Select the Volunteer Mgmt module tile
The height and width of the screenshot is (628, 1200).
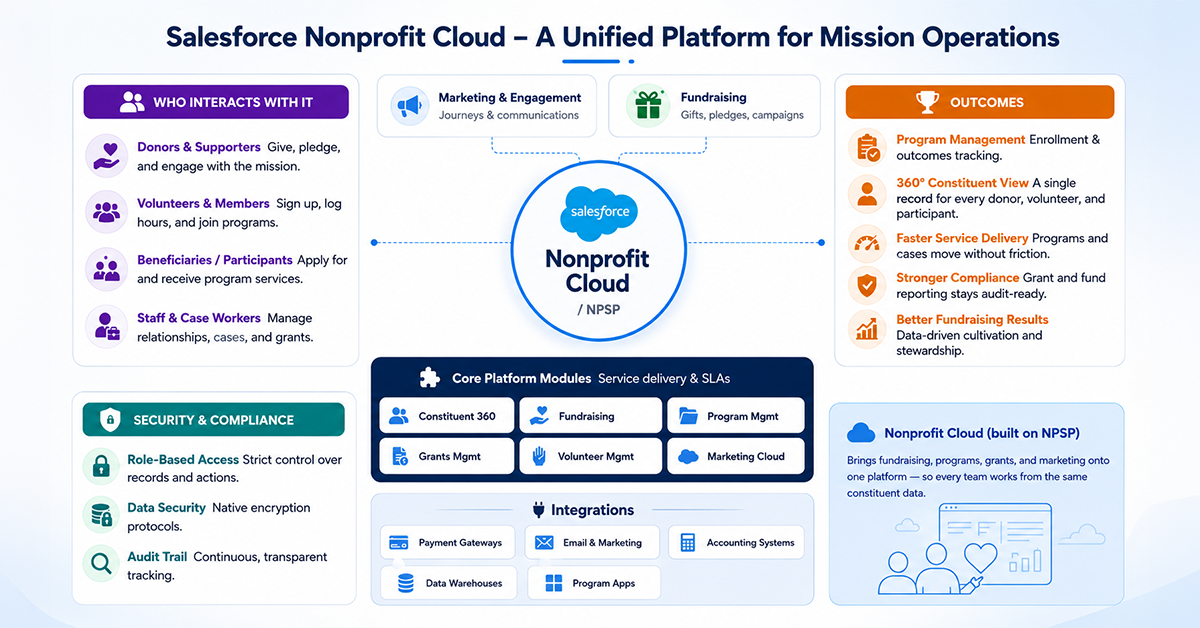591,456
